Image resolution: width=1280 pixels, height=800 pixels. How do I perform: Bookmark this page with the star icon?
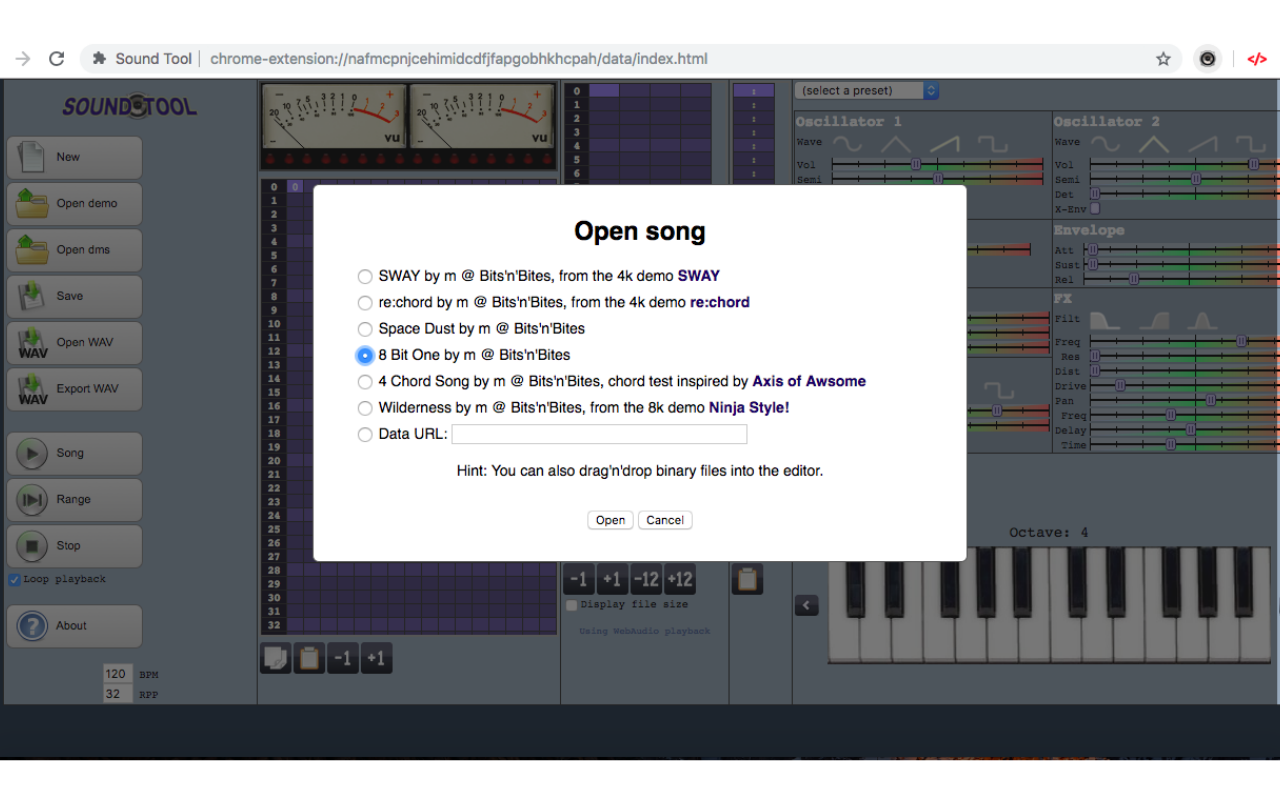(1163, 59)
